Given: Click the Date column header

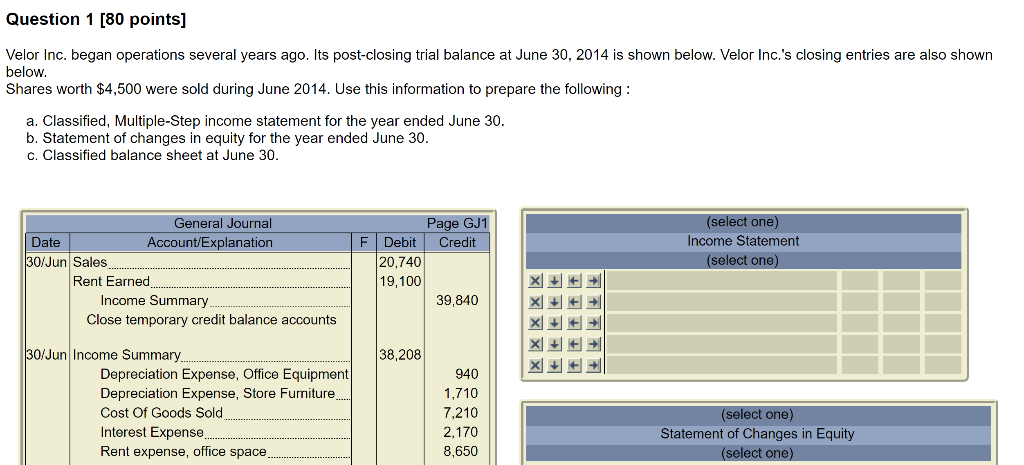Looking at the screenshot, I should click(46, 242).
